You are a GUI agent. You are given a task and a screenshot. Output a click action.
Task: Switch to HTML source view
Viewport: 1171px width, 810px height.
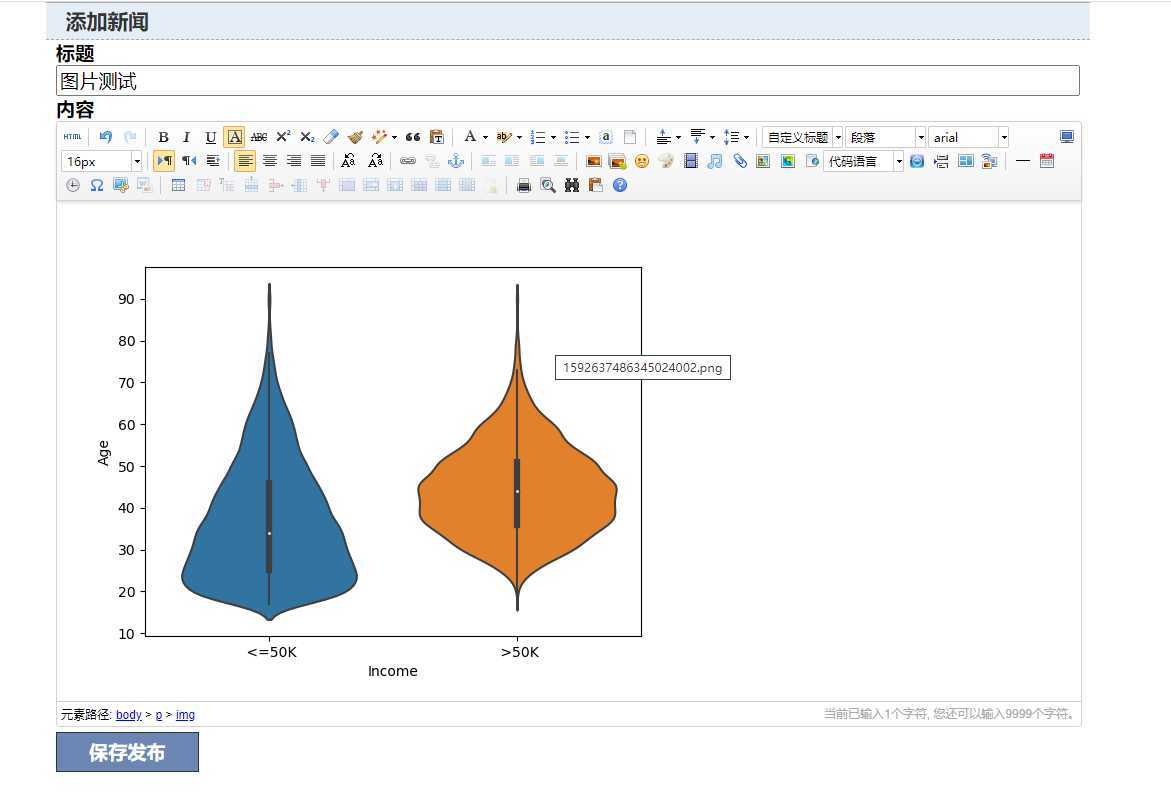pos(72,137)
